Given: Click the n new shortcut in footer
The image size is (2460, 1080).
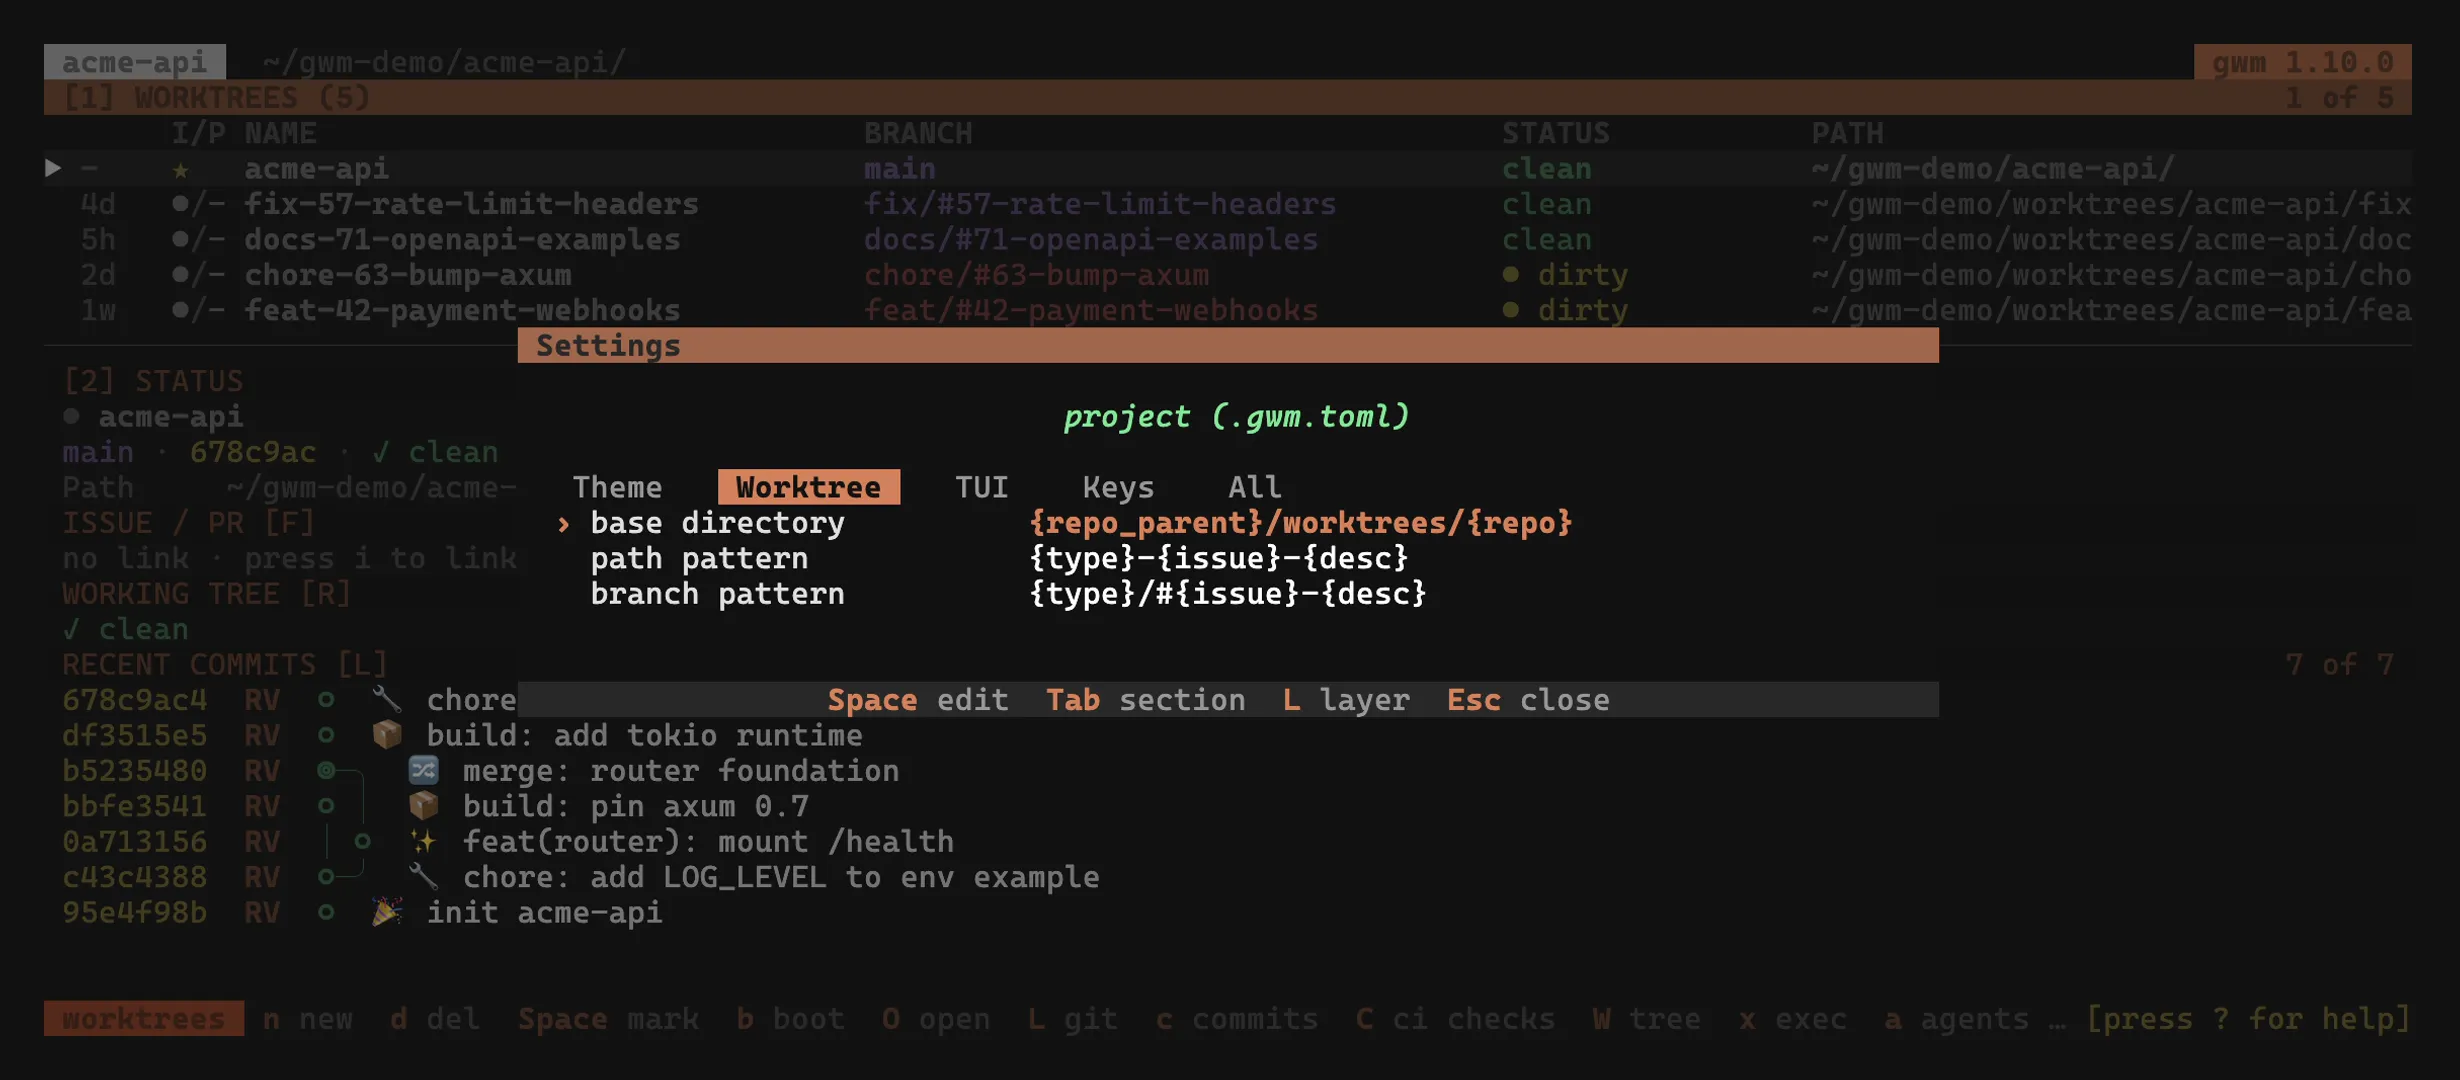Looking at the screenshot, I should pyautogui.click(x=307, y=1018).
